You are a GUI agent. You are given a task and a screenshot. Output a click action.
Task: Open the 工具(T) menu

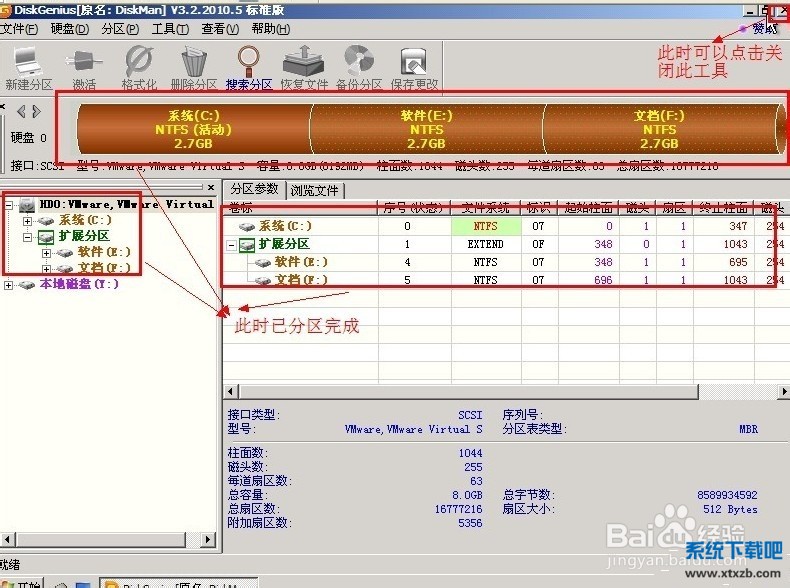tap(169, 29)
